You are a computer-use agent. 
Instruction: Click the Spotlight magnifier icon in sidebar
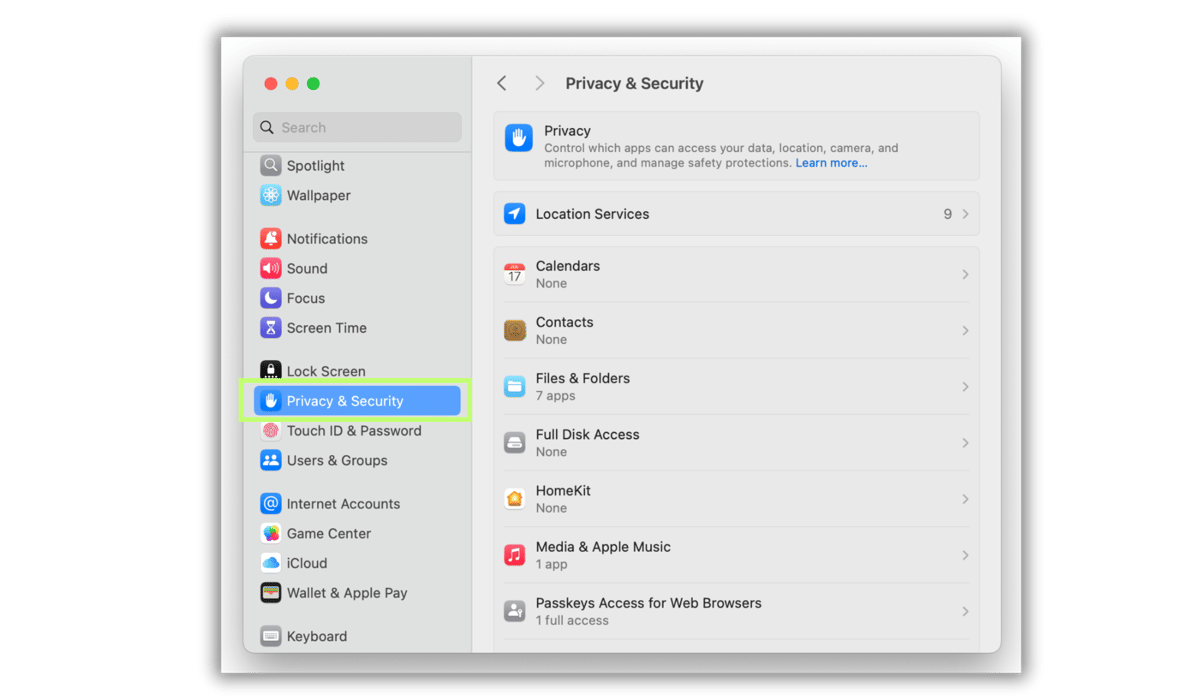(x=270, y=166)
